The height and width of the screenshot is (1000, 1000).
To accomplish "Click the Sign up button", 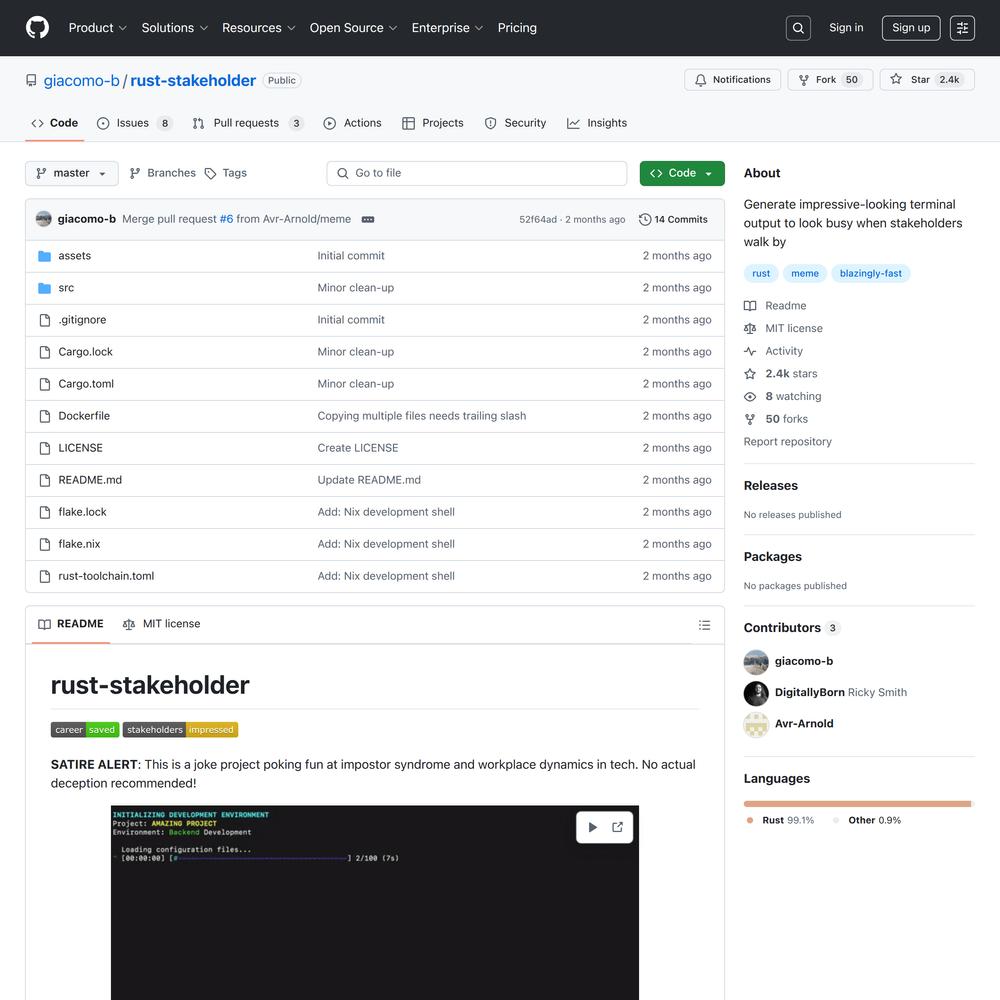I will 911,28.
